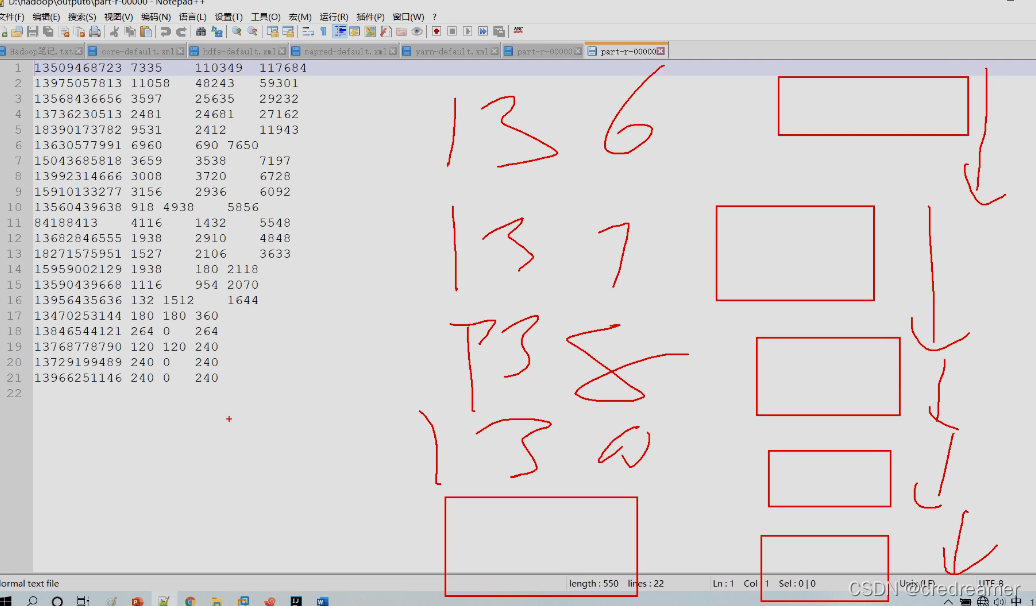Viewport: 1036px width, 606px height.
Task: Toggle synchronized horizontal scrolling
Action: (x=288, y=31)
